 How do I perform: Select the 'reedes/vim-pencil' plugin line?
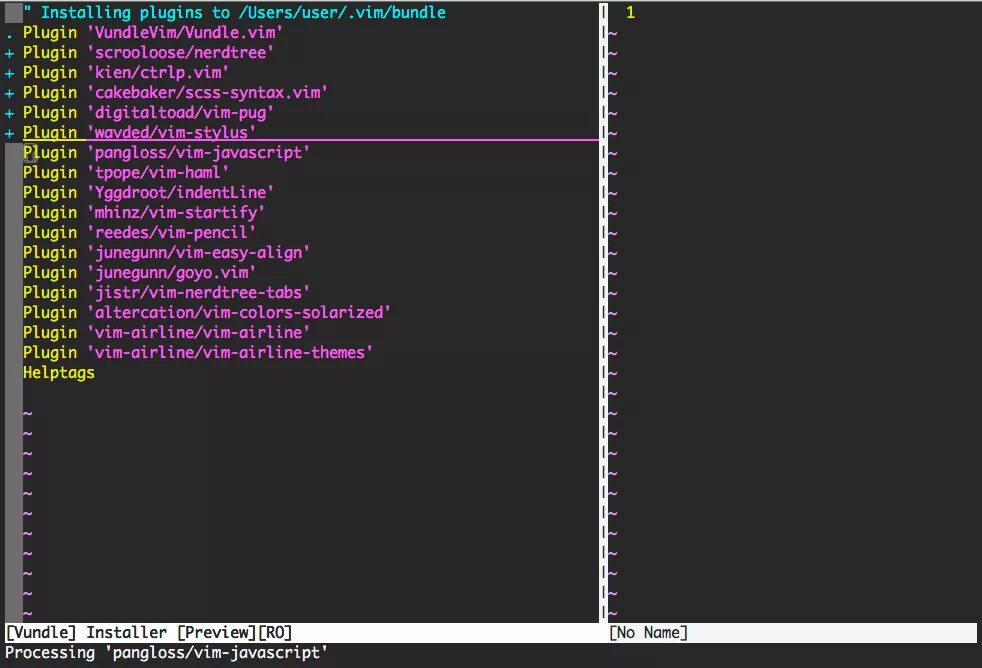pos(140,233)
